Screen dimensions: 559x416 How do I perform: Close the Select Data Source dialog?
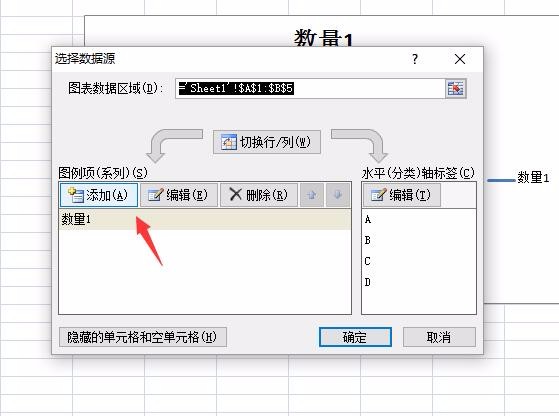coord(460,59)
